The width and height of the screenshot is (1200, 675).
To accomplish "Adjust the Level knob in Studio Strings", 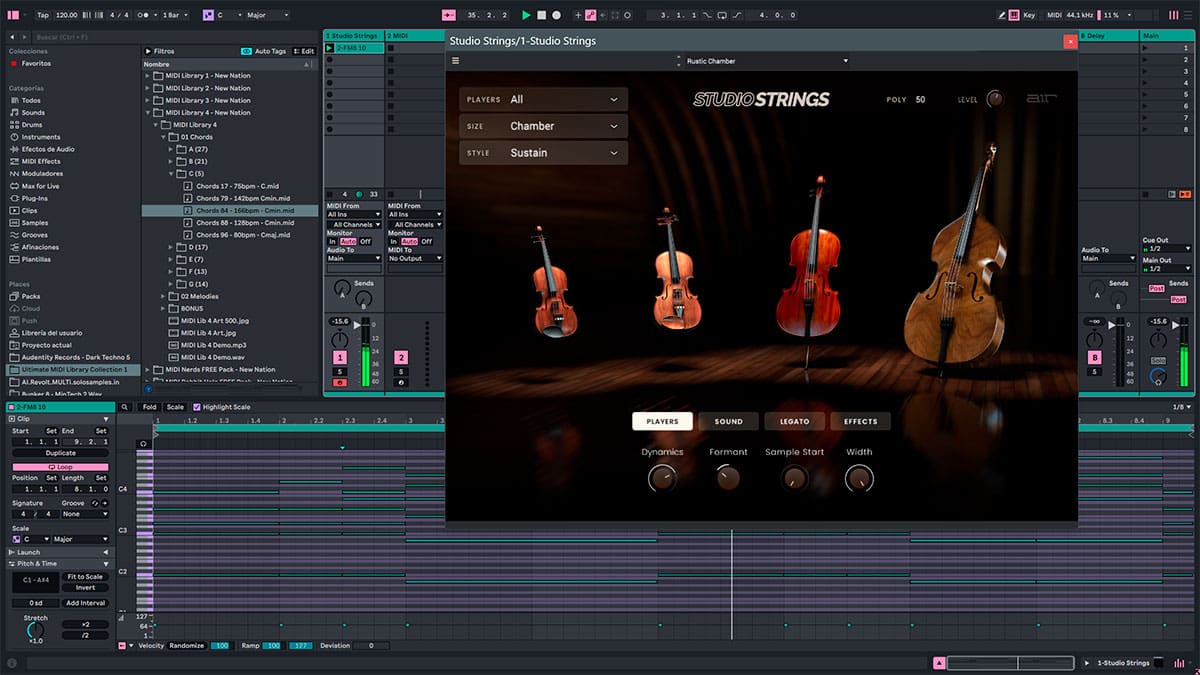I will point(995,99).
